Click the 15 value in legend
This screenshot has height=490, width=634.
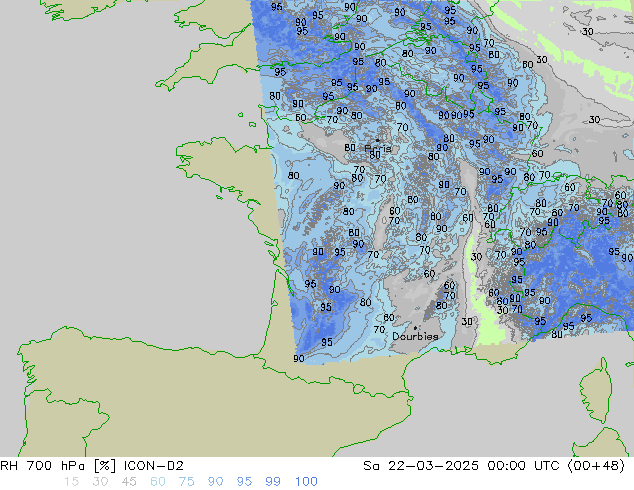pos(71,481)
